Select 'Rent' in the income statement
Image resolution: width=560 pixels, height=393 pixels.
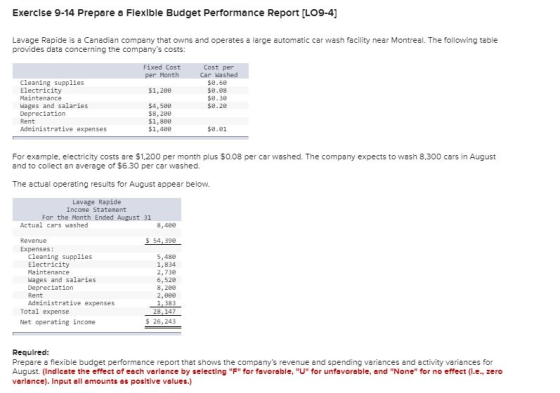(x=35, y=295)
